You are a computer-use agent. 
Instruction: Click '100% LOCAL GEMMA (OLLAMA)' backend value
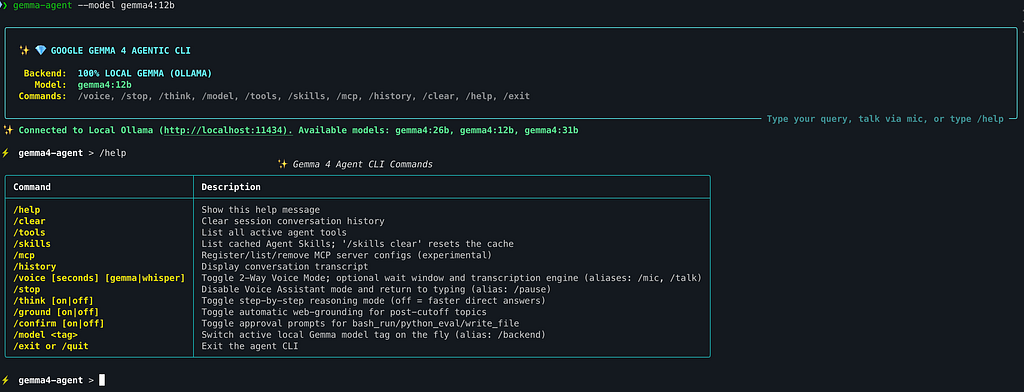(144, 73)
